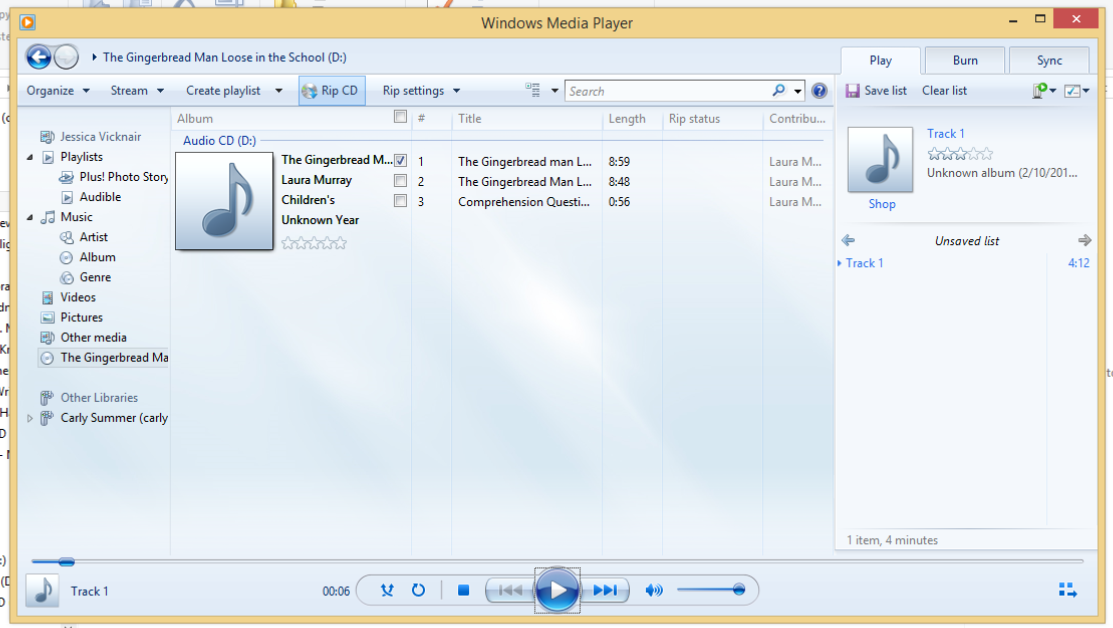
Task: Open Album under Music
Action: tap(97, 257)
